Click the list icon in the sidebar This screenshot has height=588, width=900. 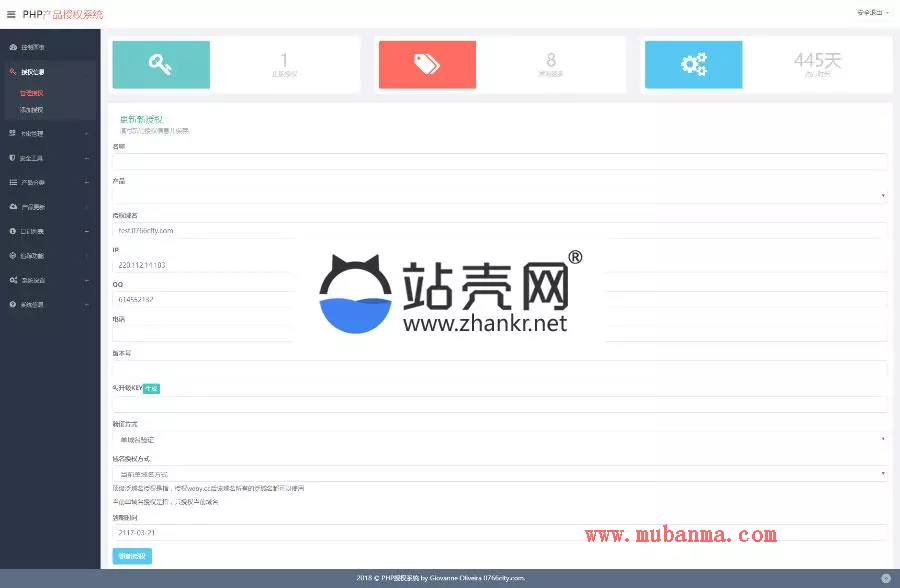13,183
